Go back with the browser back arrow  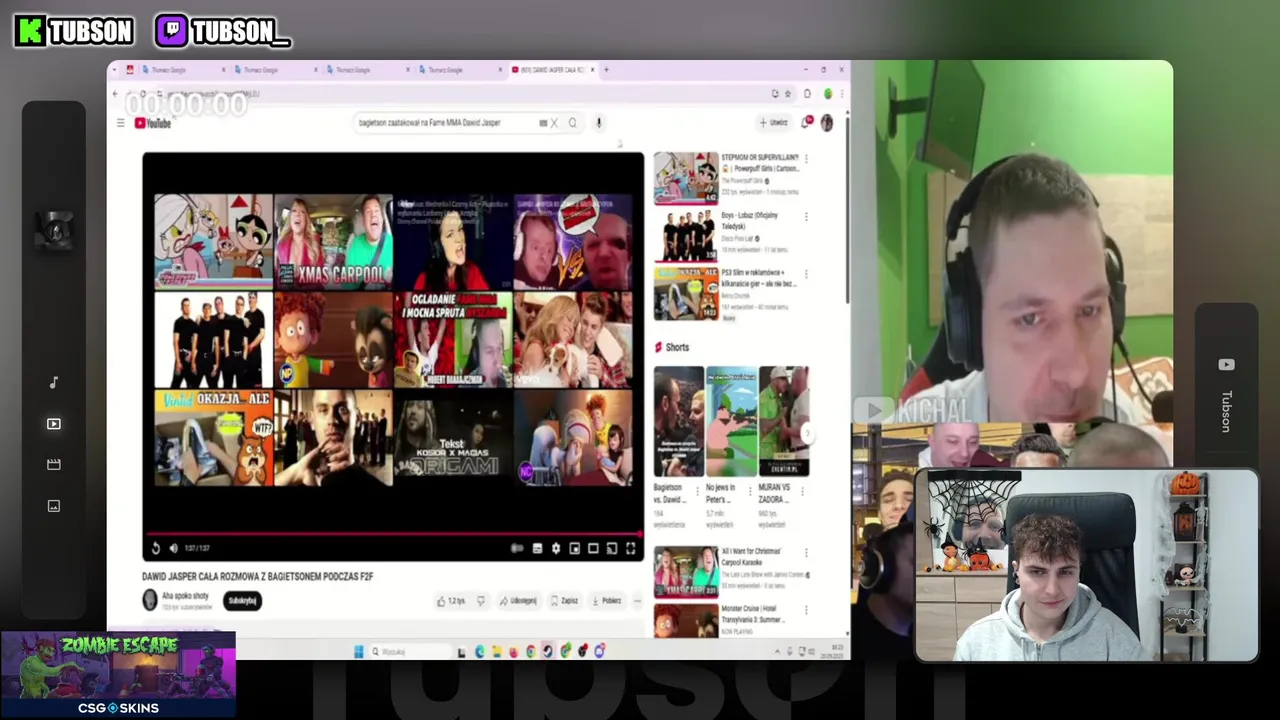point(116,94)
